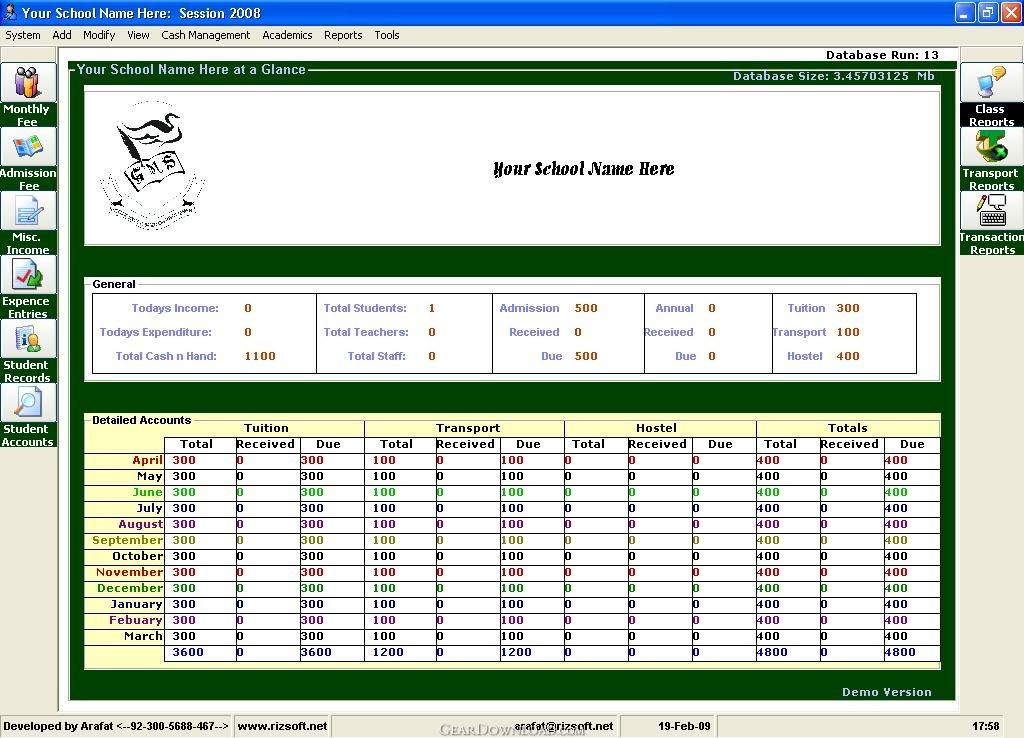
Task: Click the school crest logo image
Action: [152, 165]
